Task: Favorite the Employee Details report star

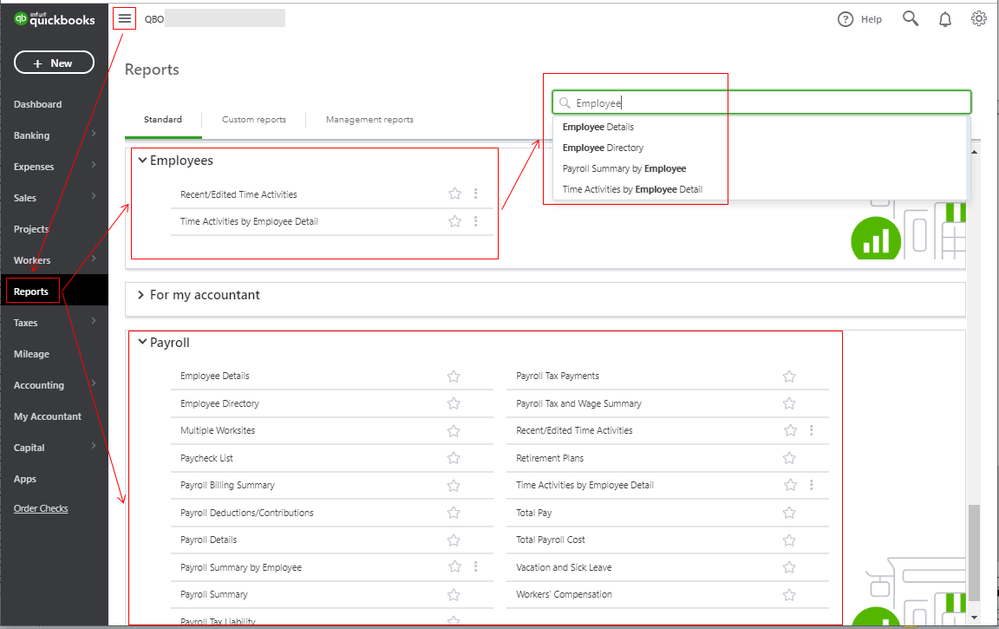Action: [454, 376]
